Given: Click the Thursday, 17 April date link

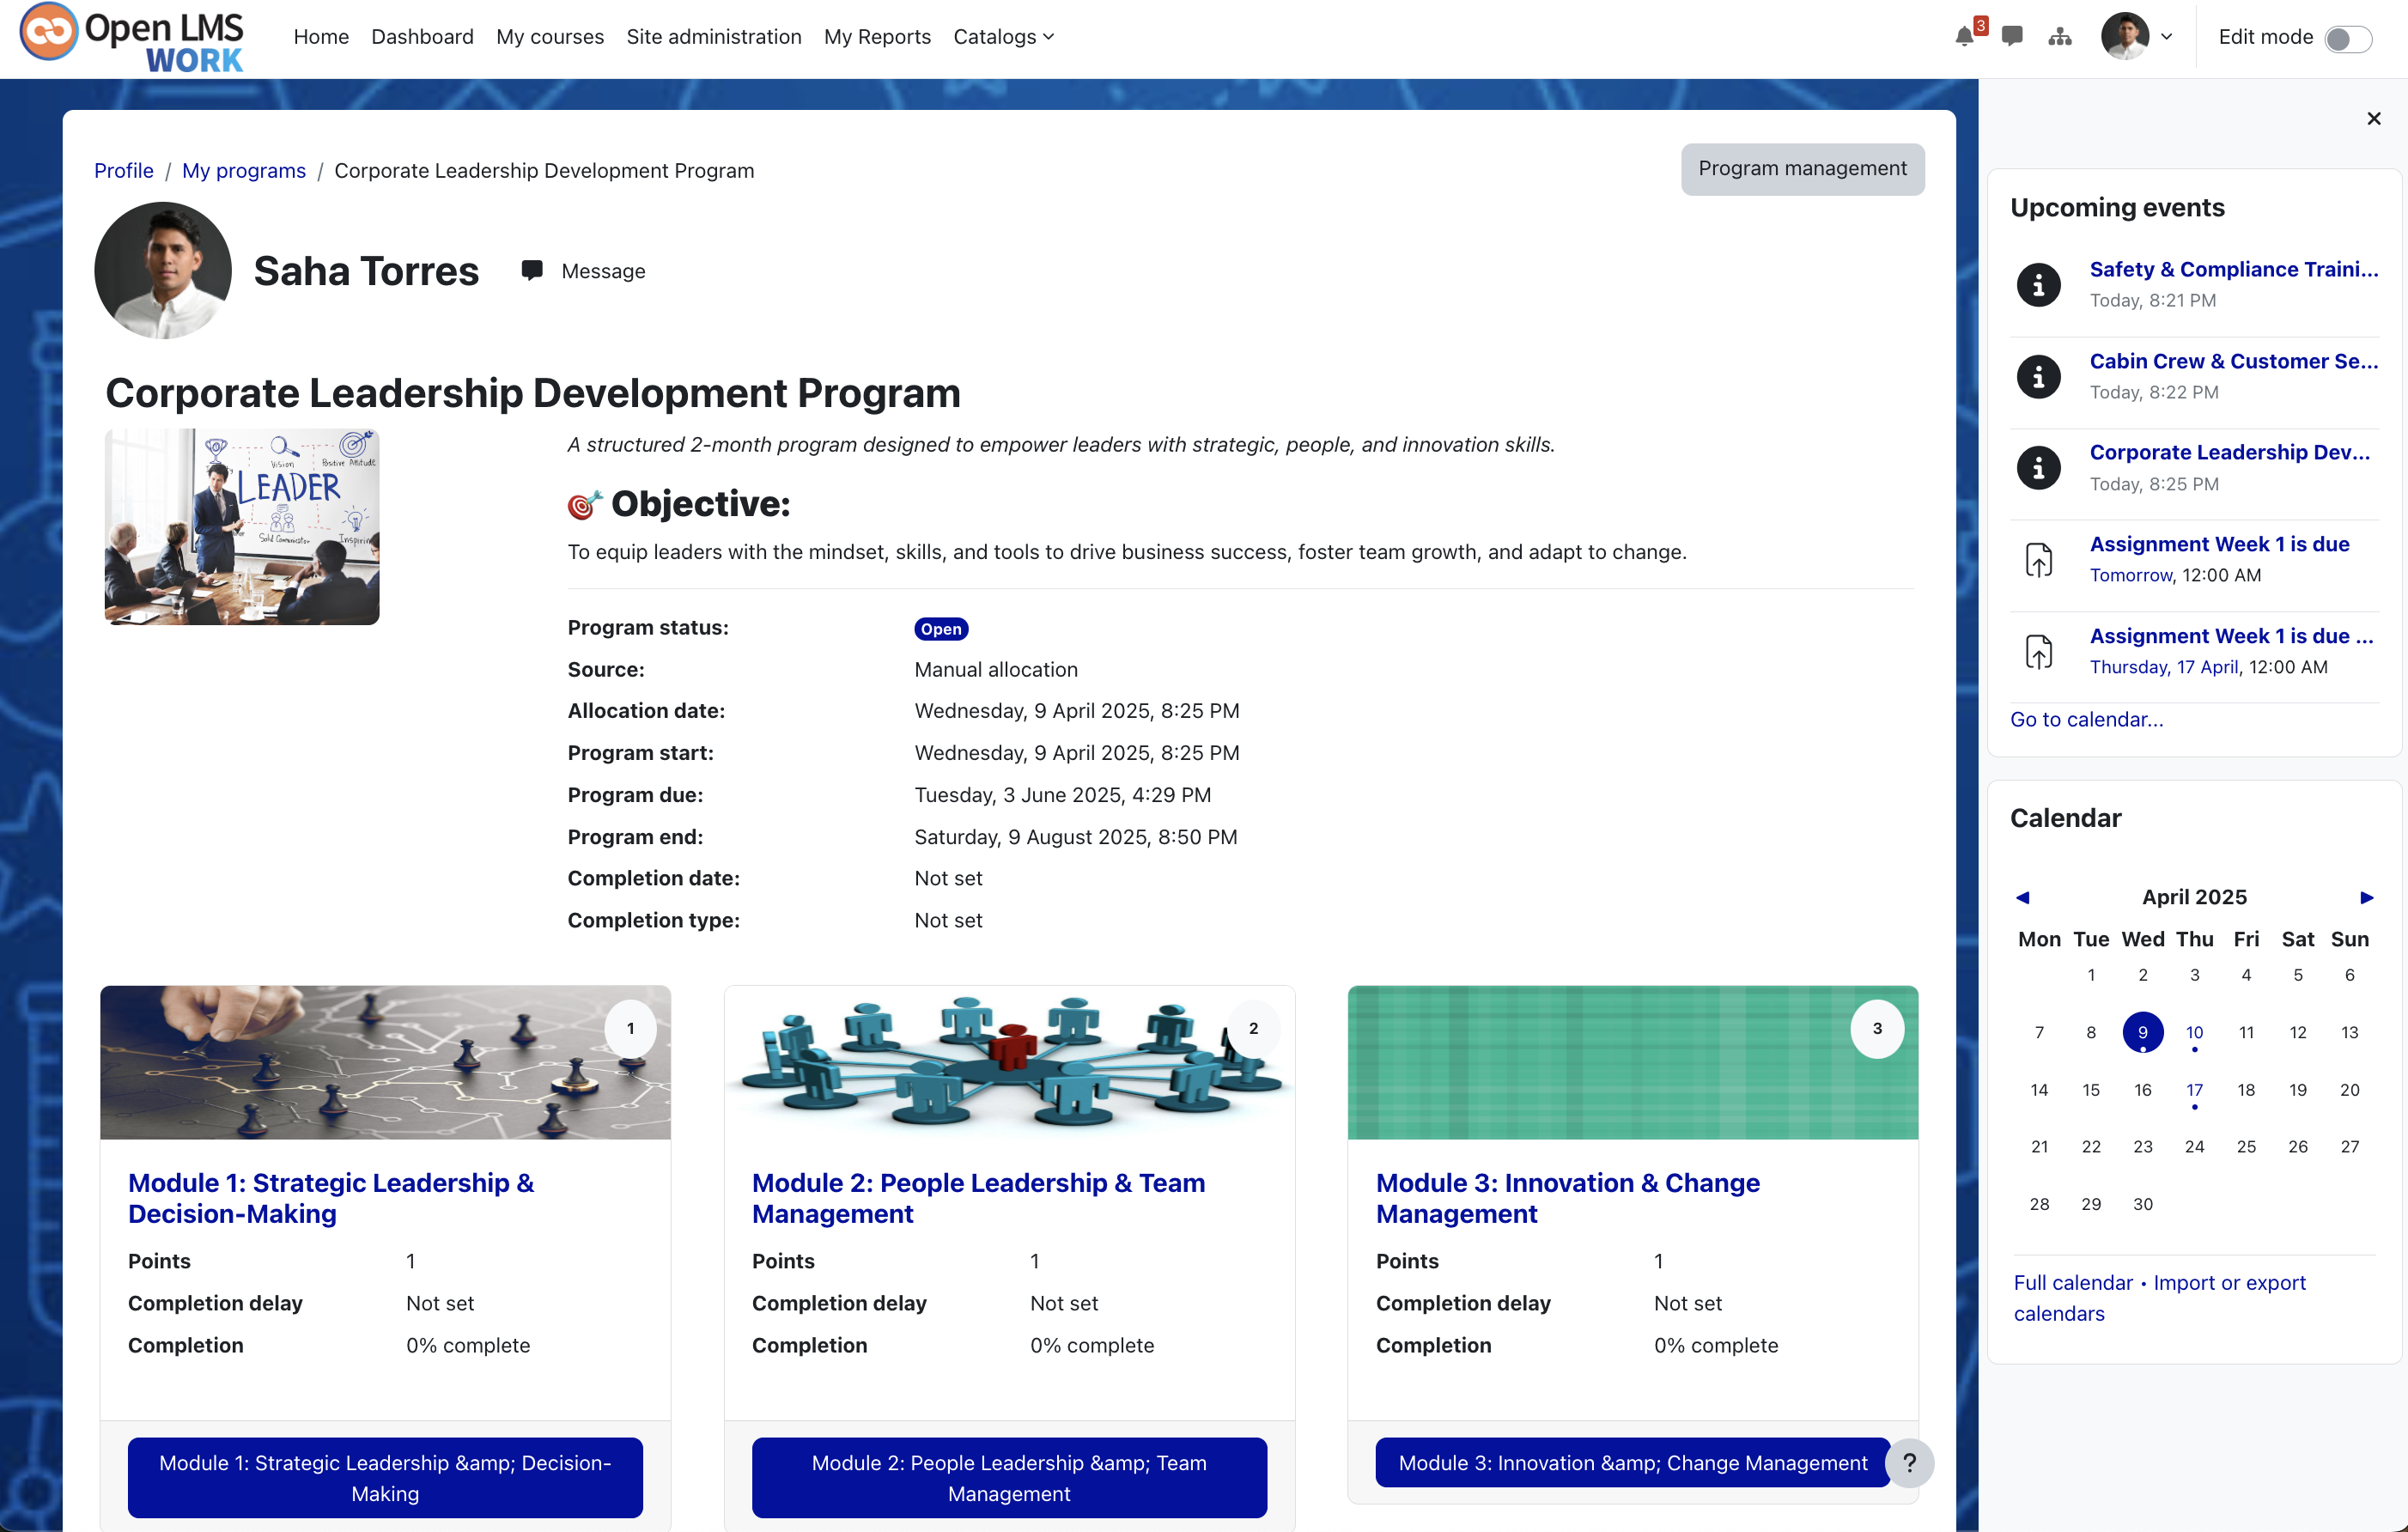Looking at the screenshot, I should click(2164, 667).
